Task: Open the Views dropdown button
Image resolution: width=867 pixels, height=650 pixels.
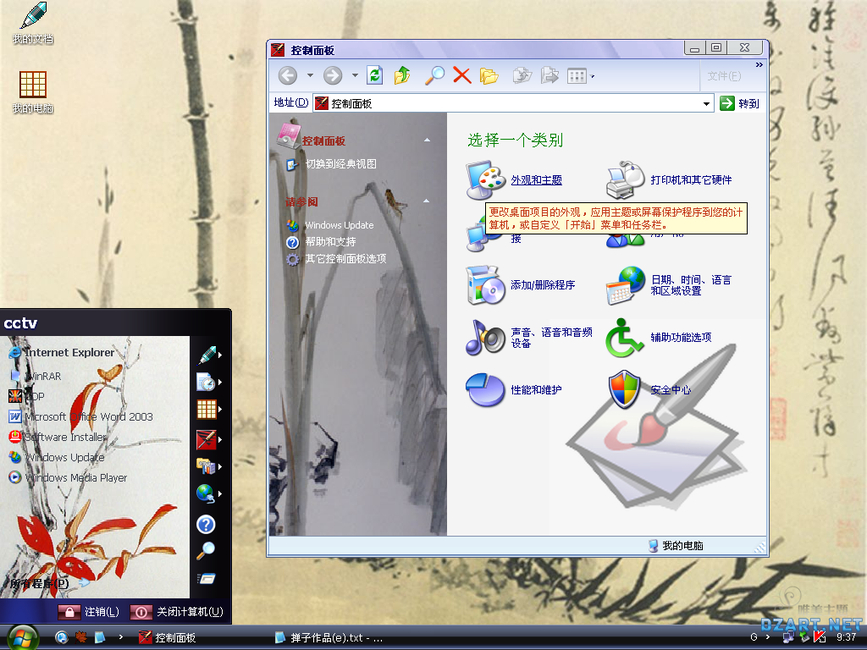Action: coord(581,76)
